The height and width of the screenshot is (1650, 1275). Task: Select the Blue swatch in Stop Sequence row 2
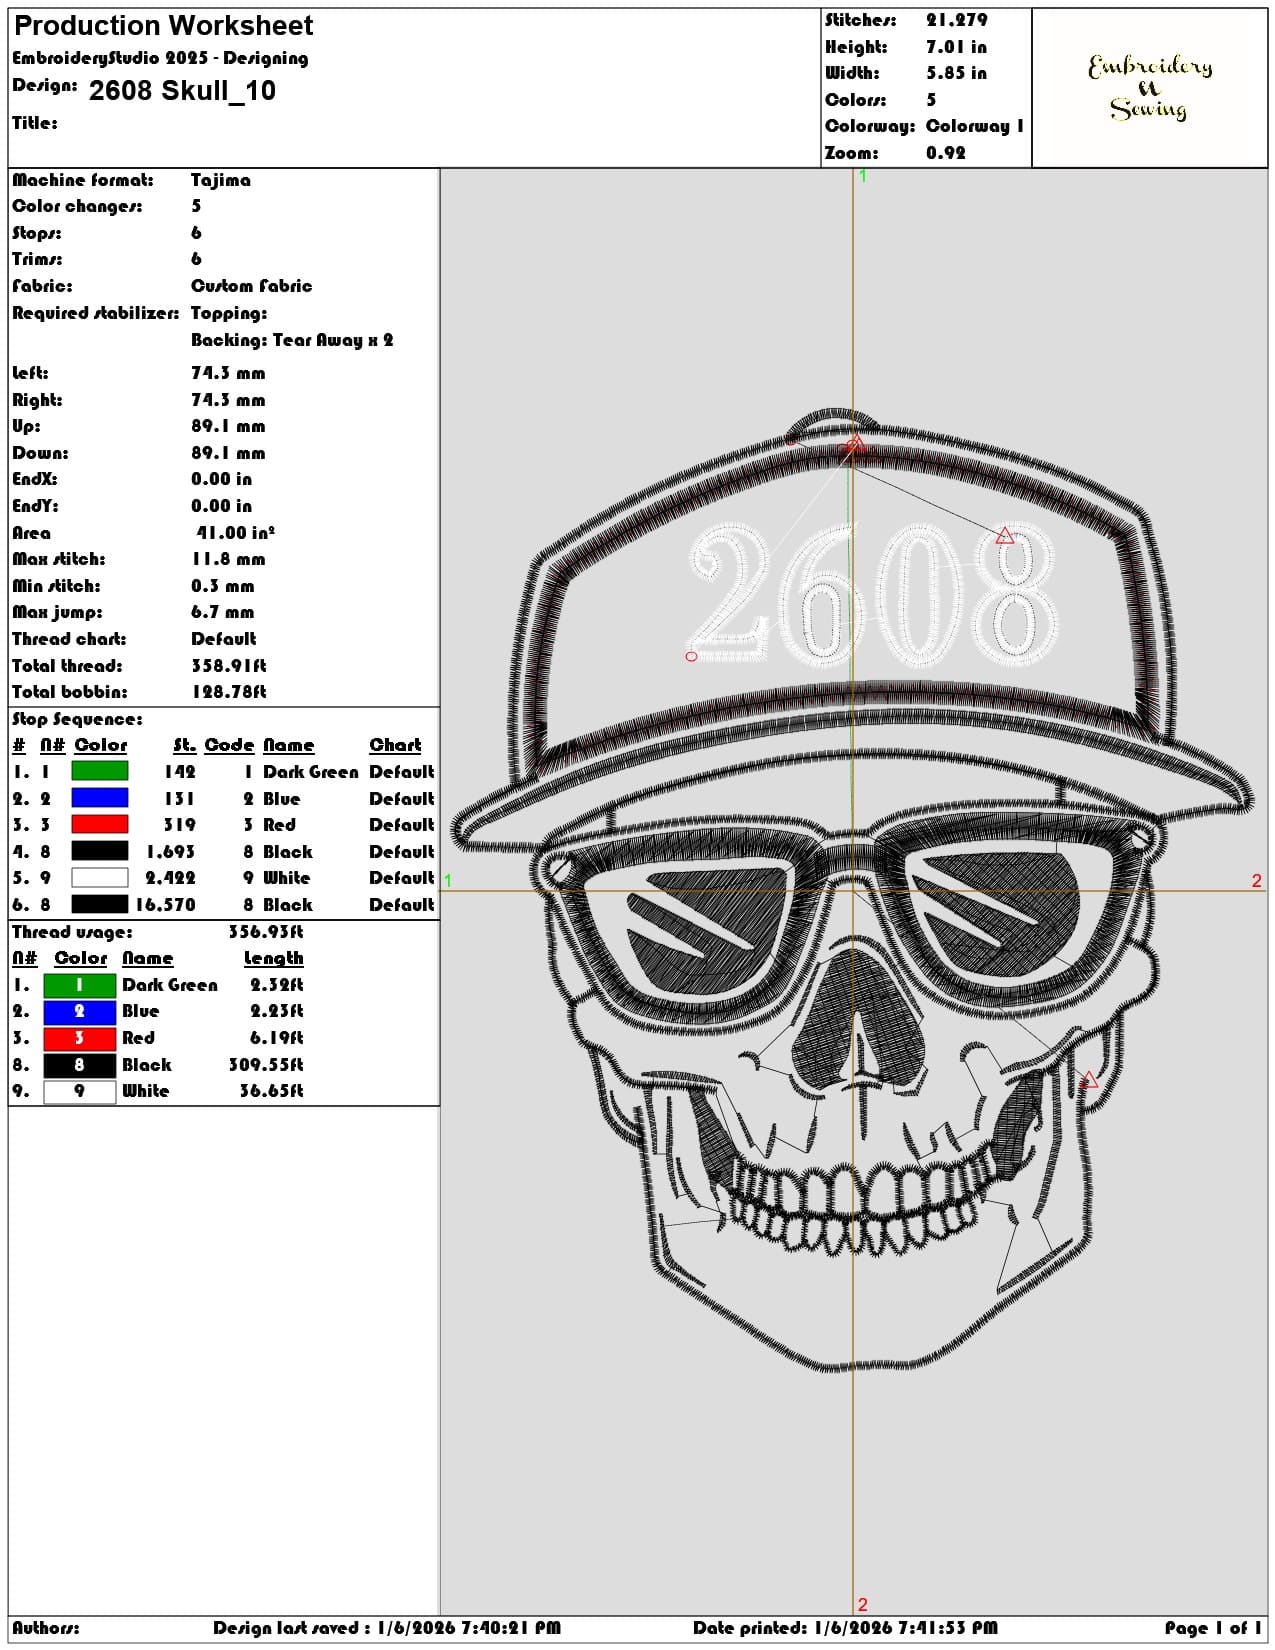click(99, 798)
